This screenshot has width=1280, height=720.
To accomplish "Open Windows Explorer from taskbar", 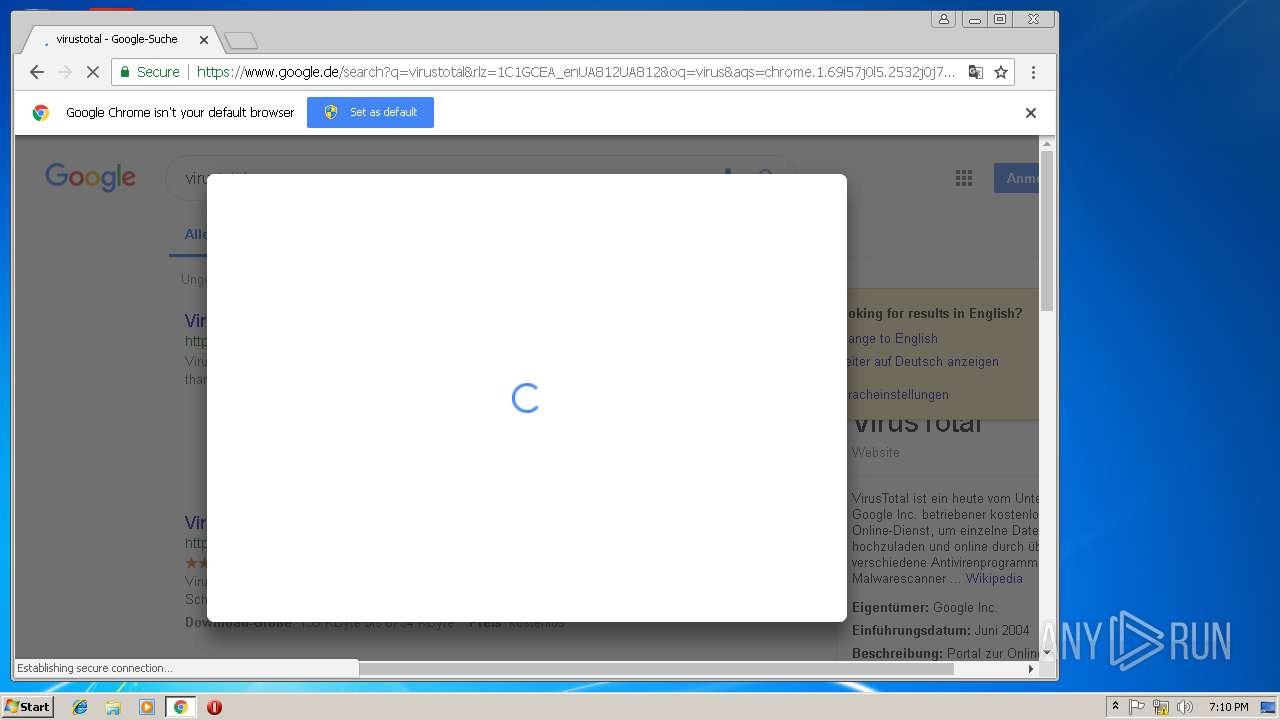I will 113,707.
